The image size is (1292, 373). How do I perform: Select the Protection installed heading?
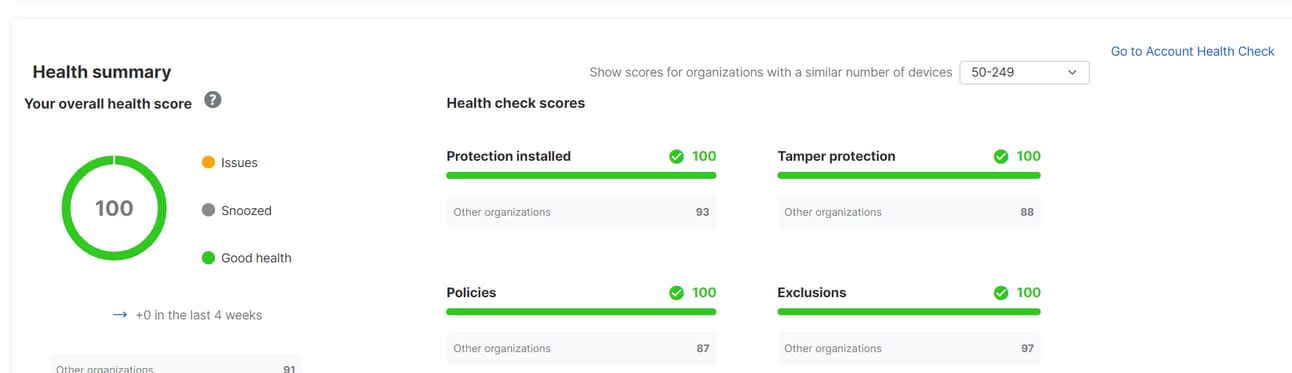[508, 156]
